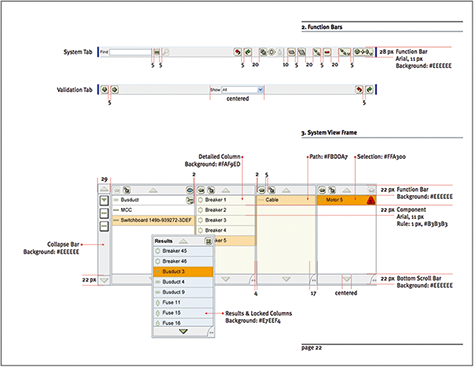Click the bottom scroll arrow of Cable column
Screen dimensions: 474x367
286,279
